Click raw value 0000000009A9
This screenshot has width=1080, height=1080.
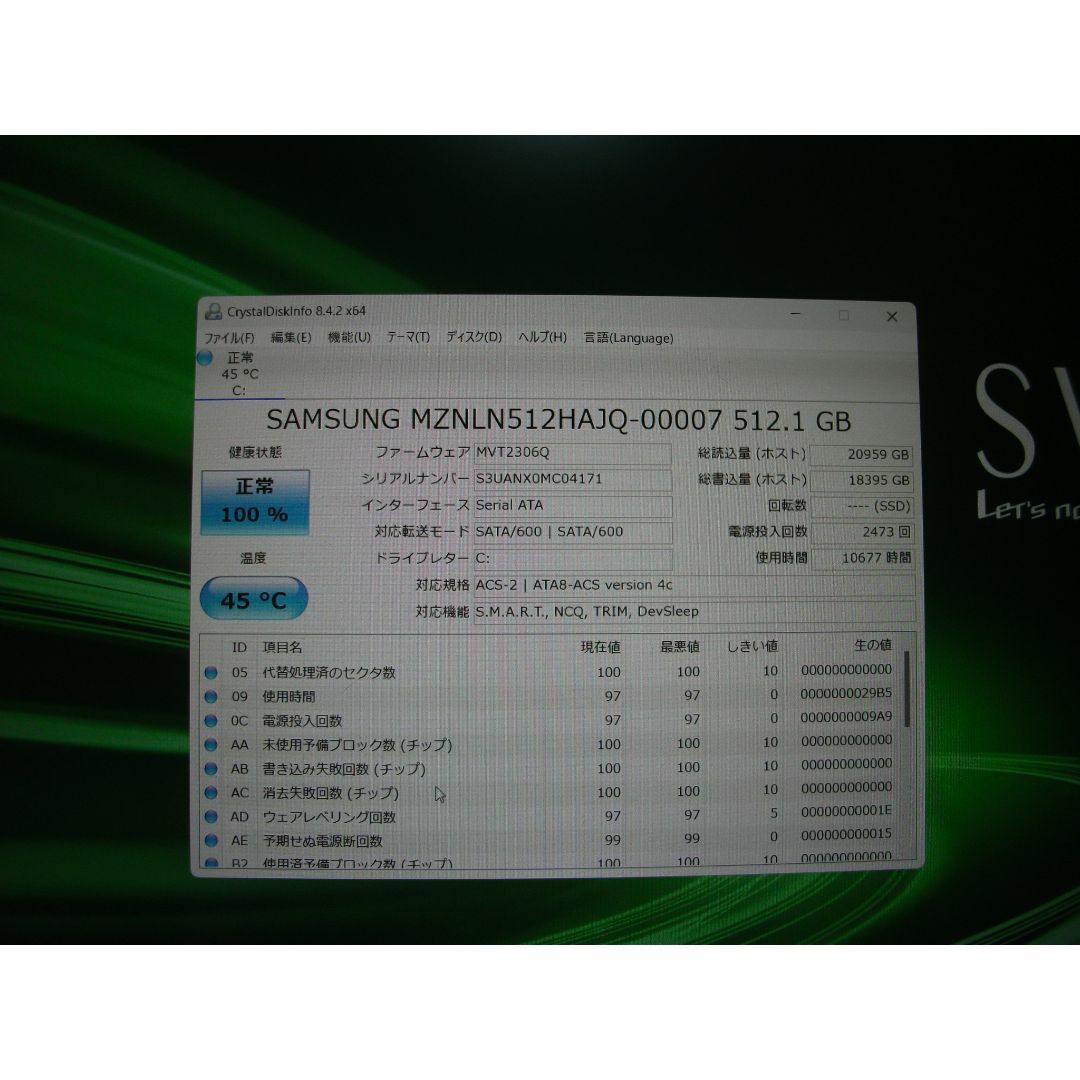tap(846, 716)
